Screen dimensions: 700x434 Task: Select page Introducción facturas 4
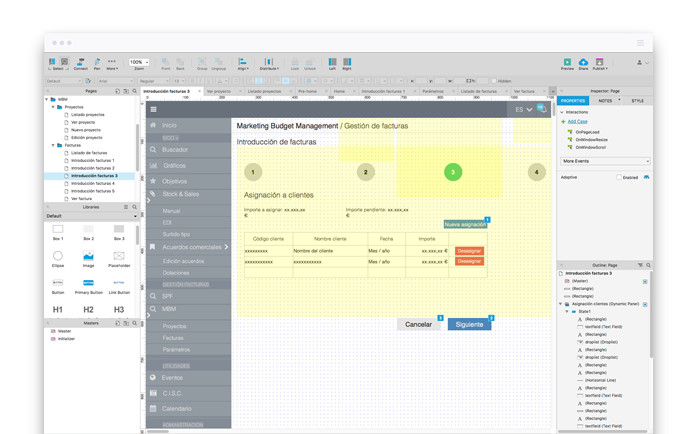[92, 184]
